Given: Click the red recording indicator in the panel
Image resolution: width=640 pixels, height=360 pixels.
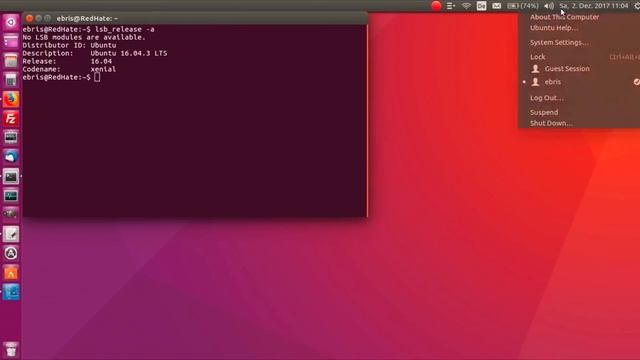Looking at the screenshot, I should [436, 6].
